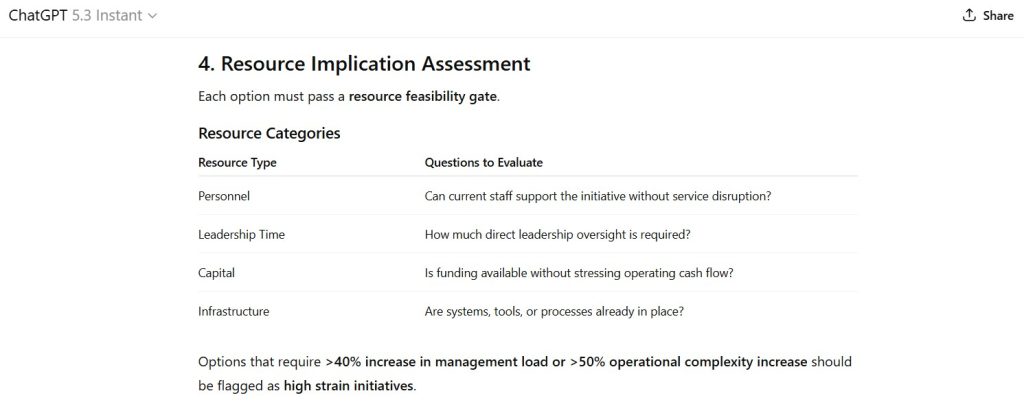Click the "Questions to Evaluate" column header

[483, 162]
